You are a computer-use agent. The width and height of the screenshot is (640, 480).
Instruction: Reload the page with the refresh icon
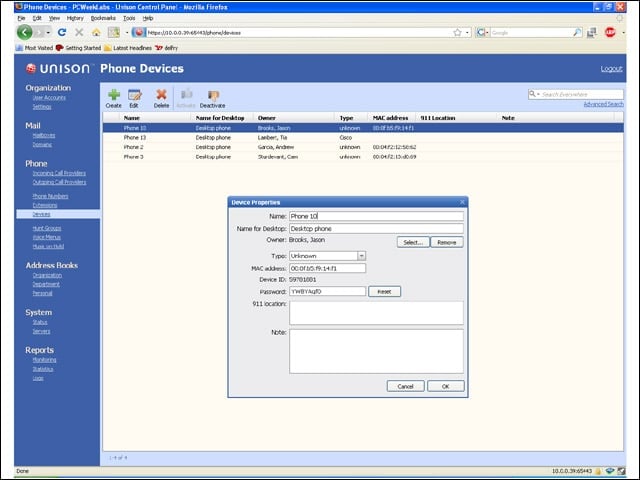click(62, 32)
